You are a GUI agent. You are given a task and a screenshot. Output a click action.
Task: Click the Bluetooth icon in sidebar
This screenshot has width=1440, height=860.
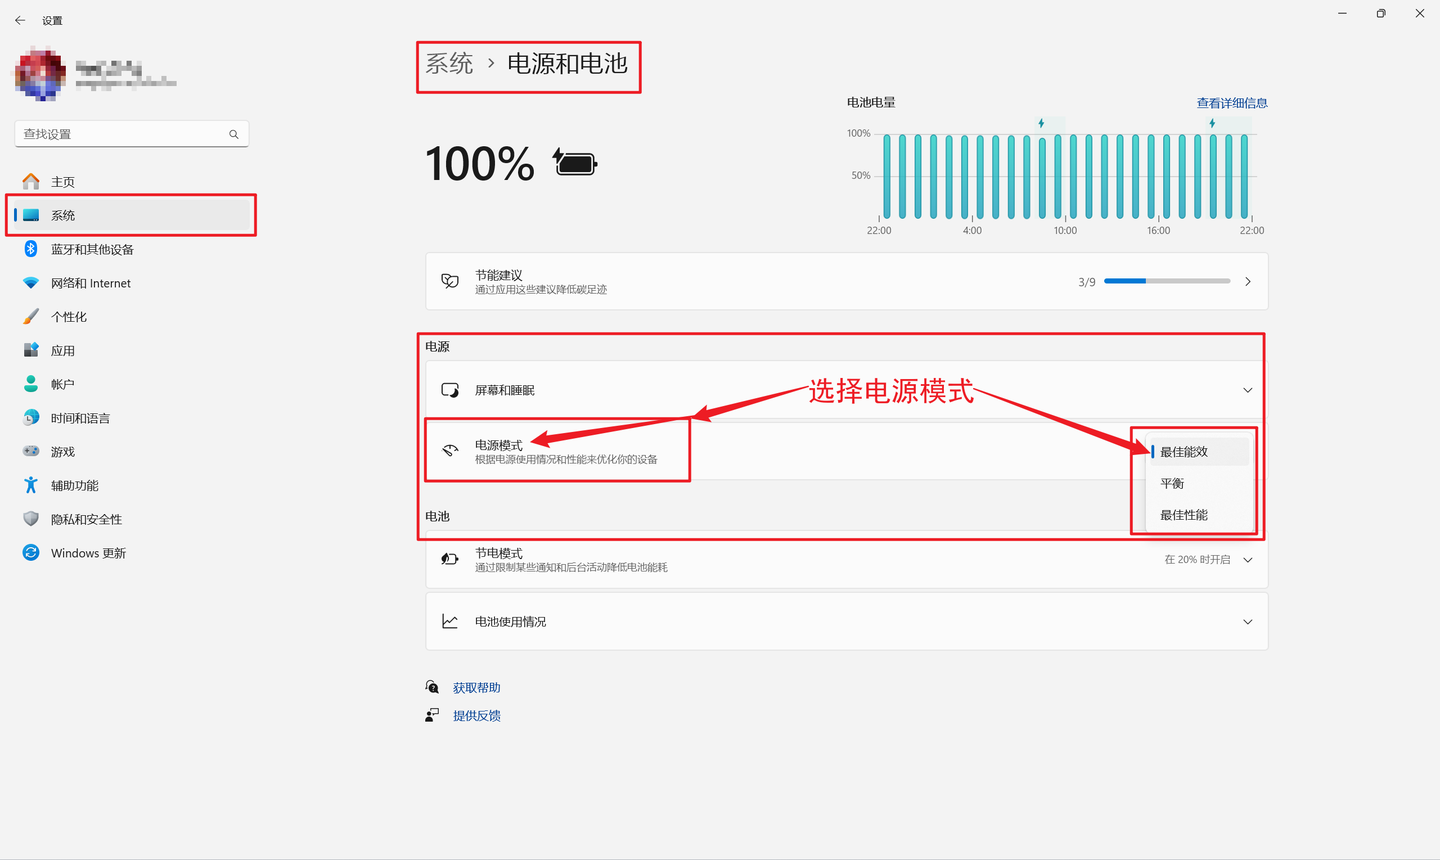(x=31, y=249)
